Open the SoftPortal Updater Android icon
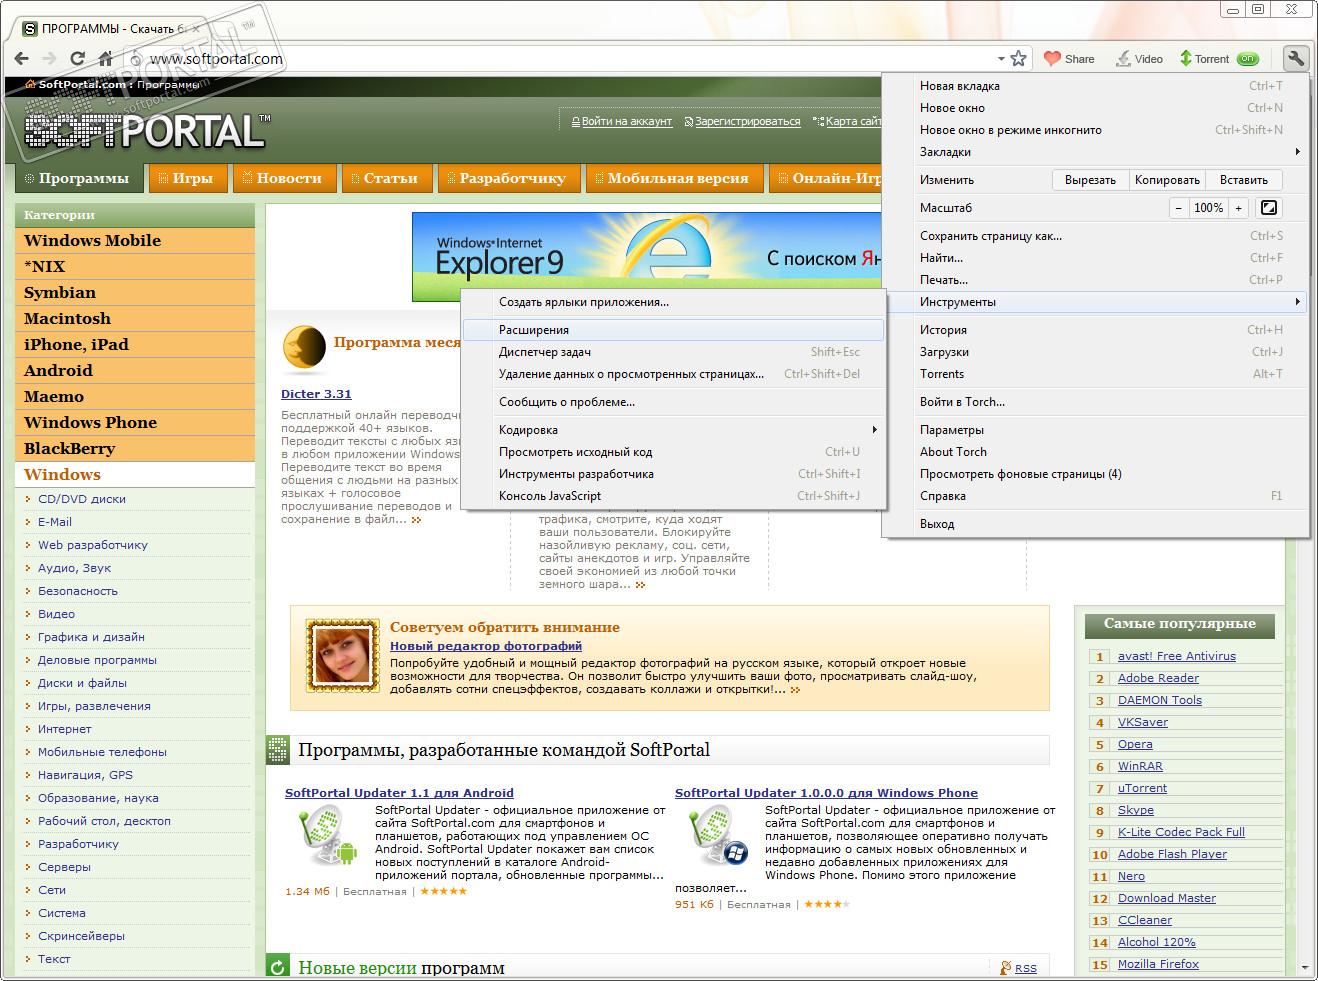This screenshot has height=981, width=1318. (326, 836)
